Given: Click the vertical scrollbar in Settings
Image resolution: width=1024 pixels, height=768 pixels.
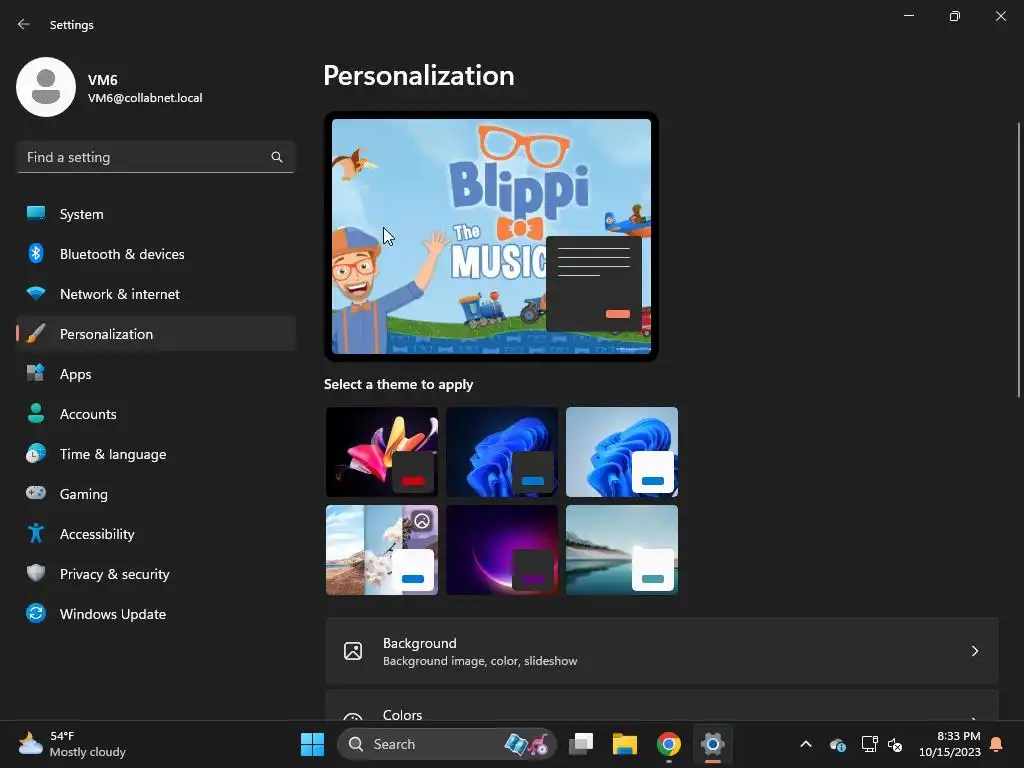Looking at the screenshot, I should (1018, 260).
